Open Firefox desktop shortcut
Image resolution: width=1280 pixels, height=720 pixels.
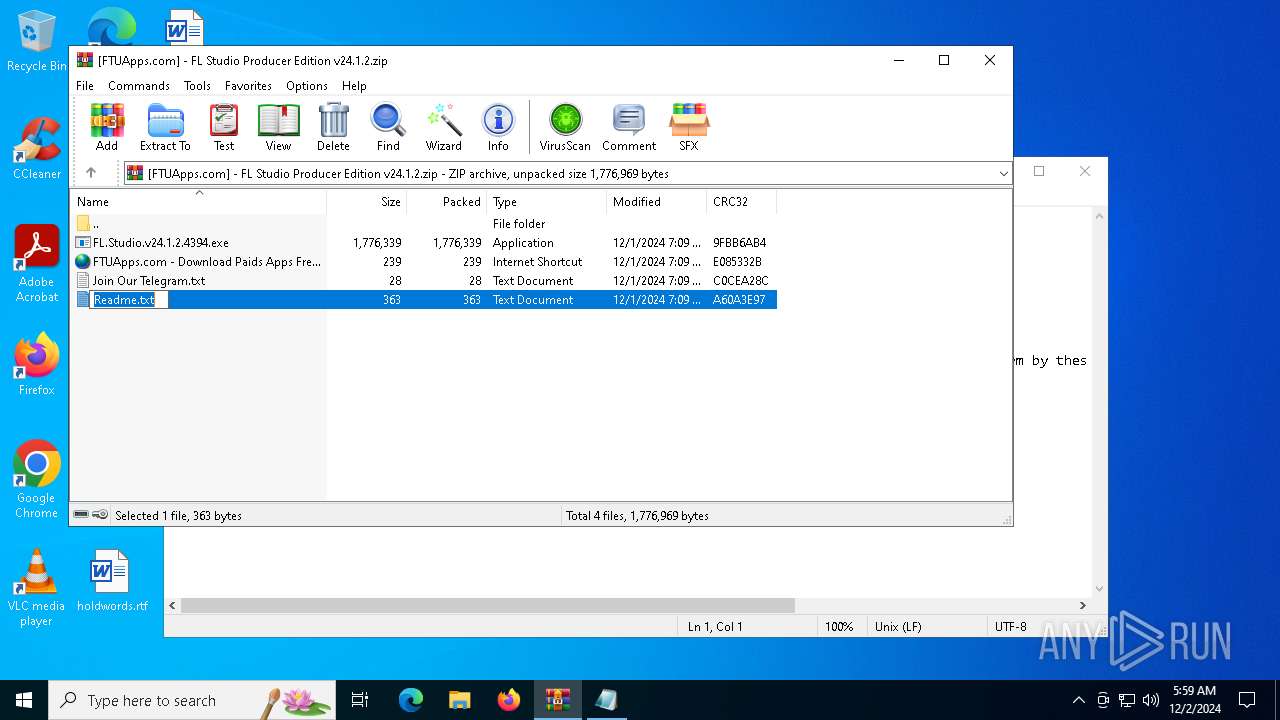[37, 364]
